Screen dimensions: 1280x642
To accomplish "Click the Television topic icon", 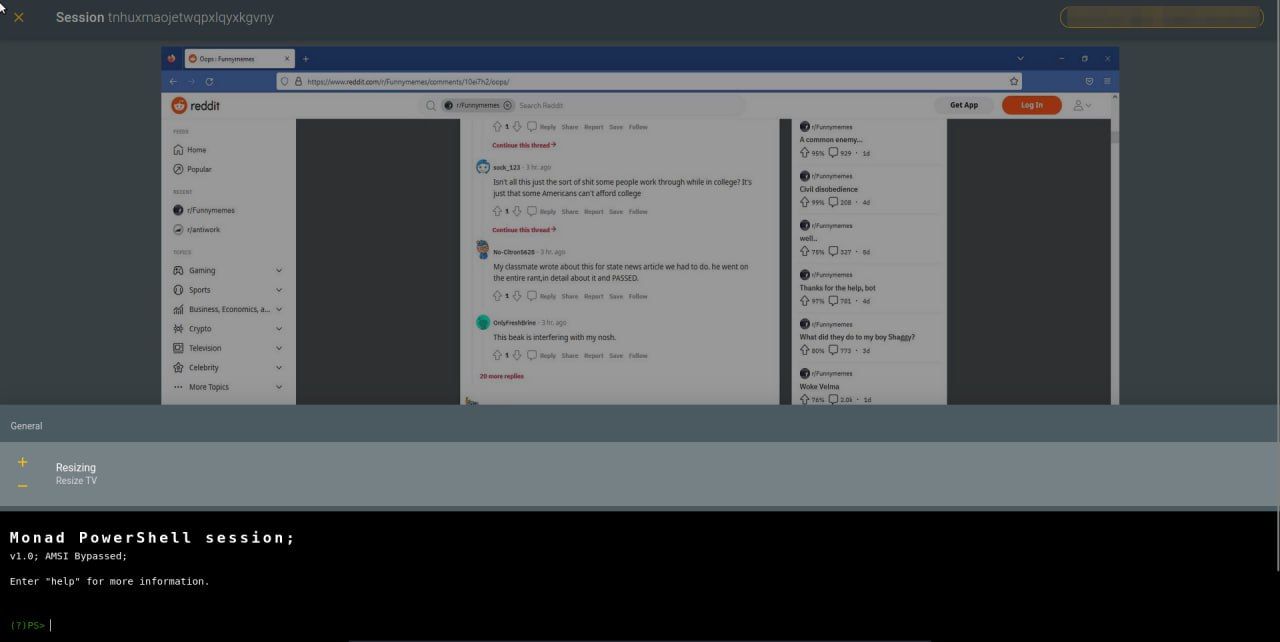I will click(x=178, y=348).
